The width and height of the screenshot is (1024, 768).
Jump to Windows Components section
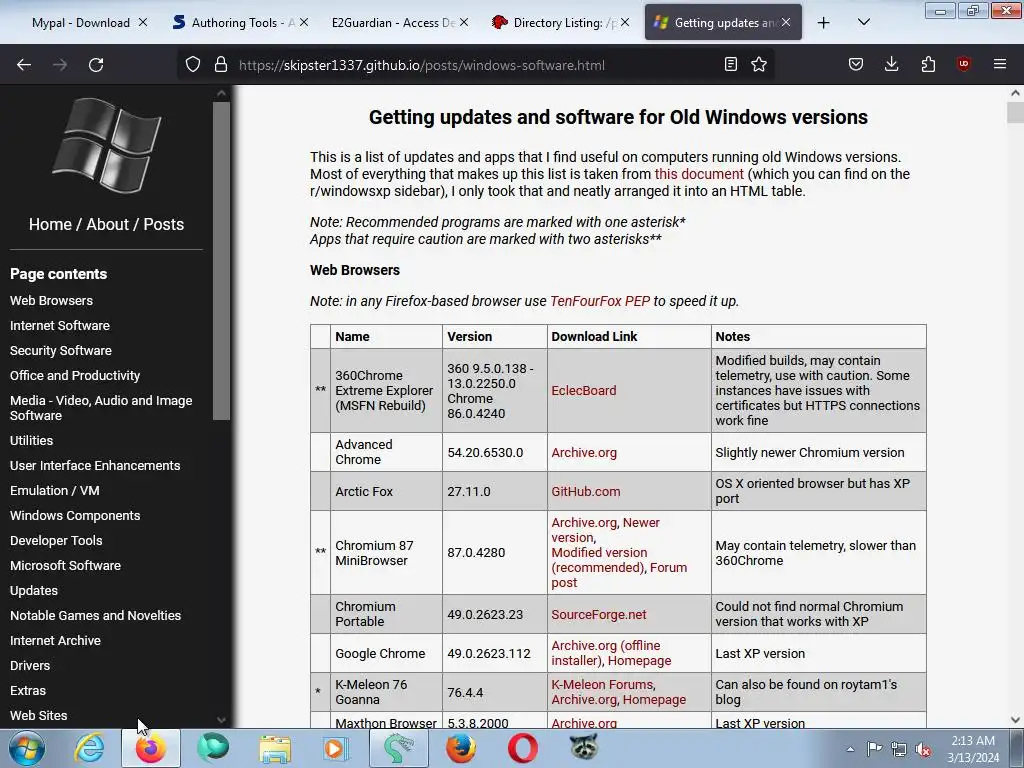pos(74,515)
